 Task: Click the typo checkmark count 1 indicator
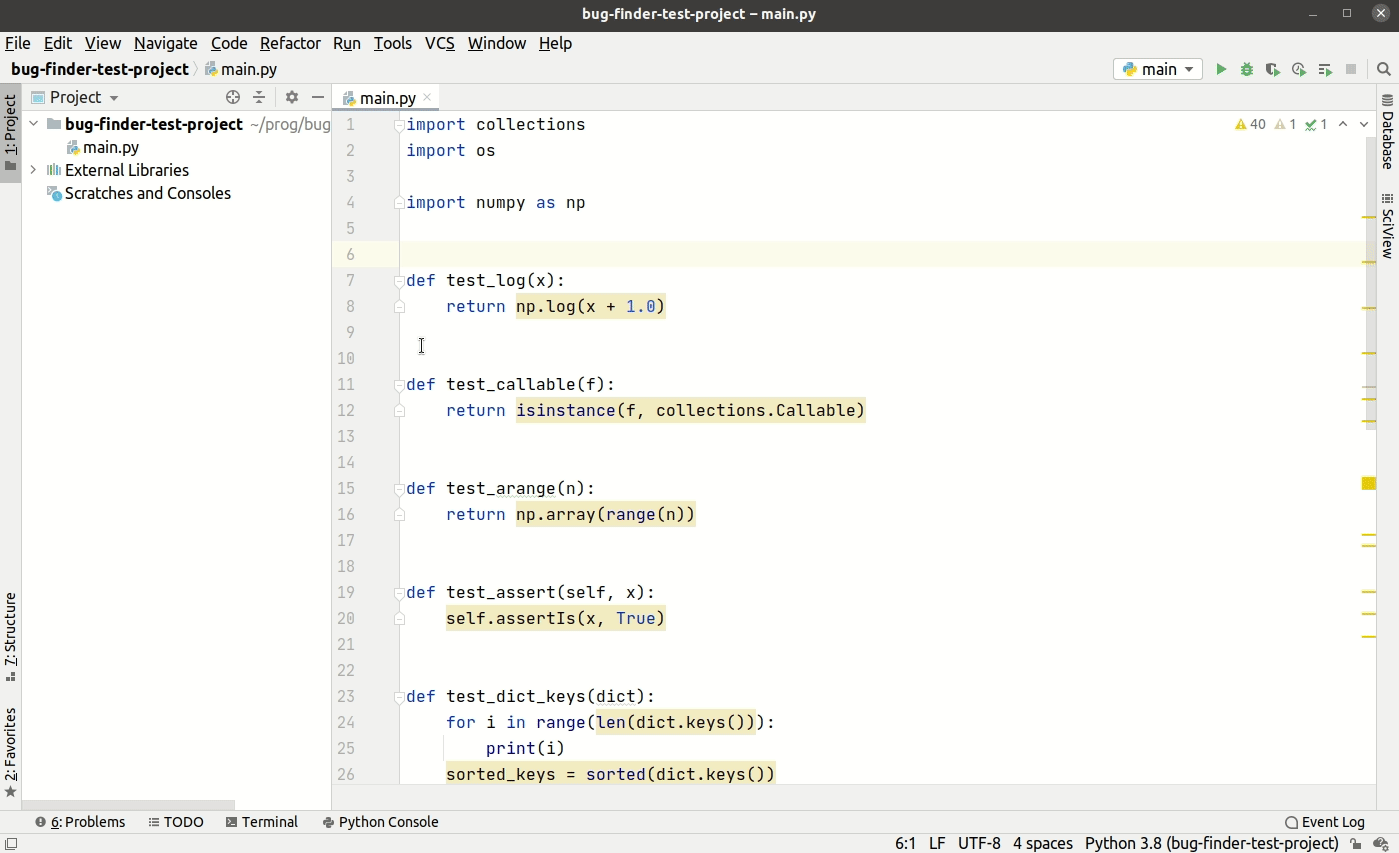[x=1317, y=124]
